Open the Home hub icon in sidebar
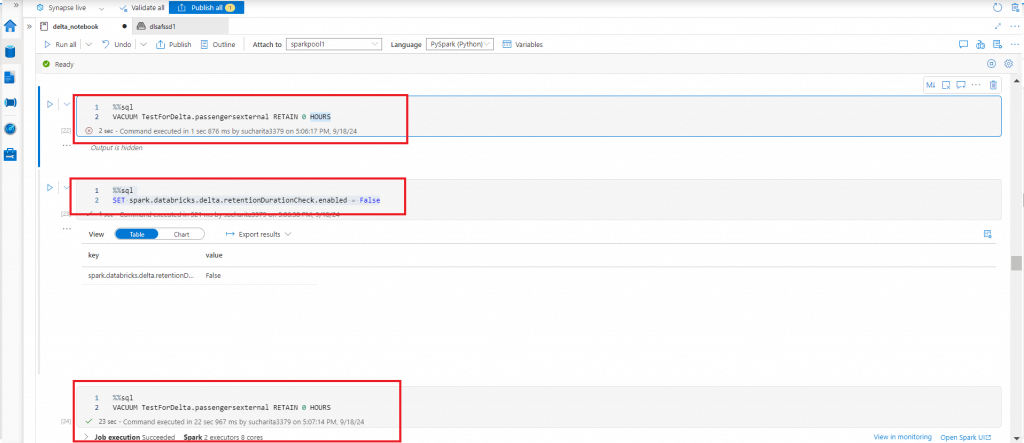 (x=10, y=27)
